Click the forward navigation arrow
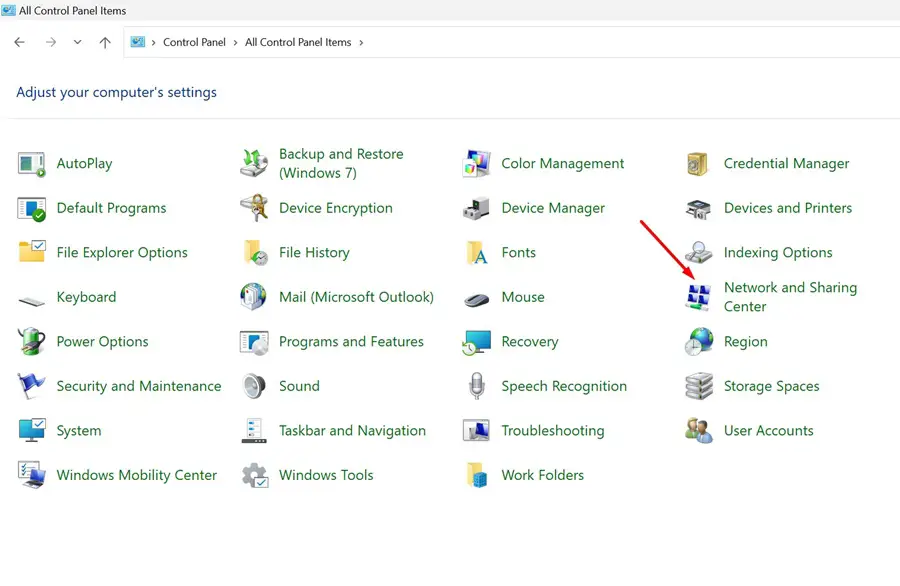This screenshot has width=900, height=586. pos(51,42)
